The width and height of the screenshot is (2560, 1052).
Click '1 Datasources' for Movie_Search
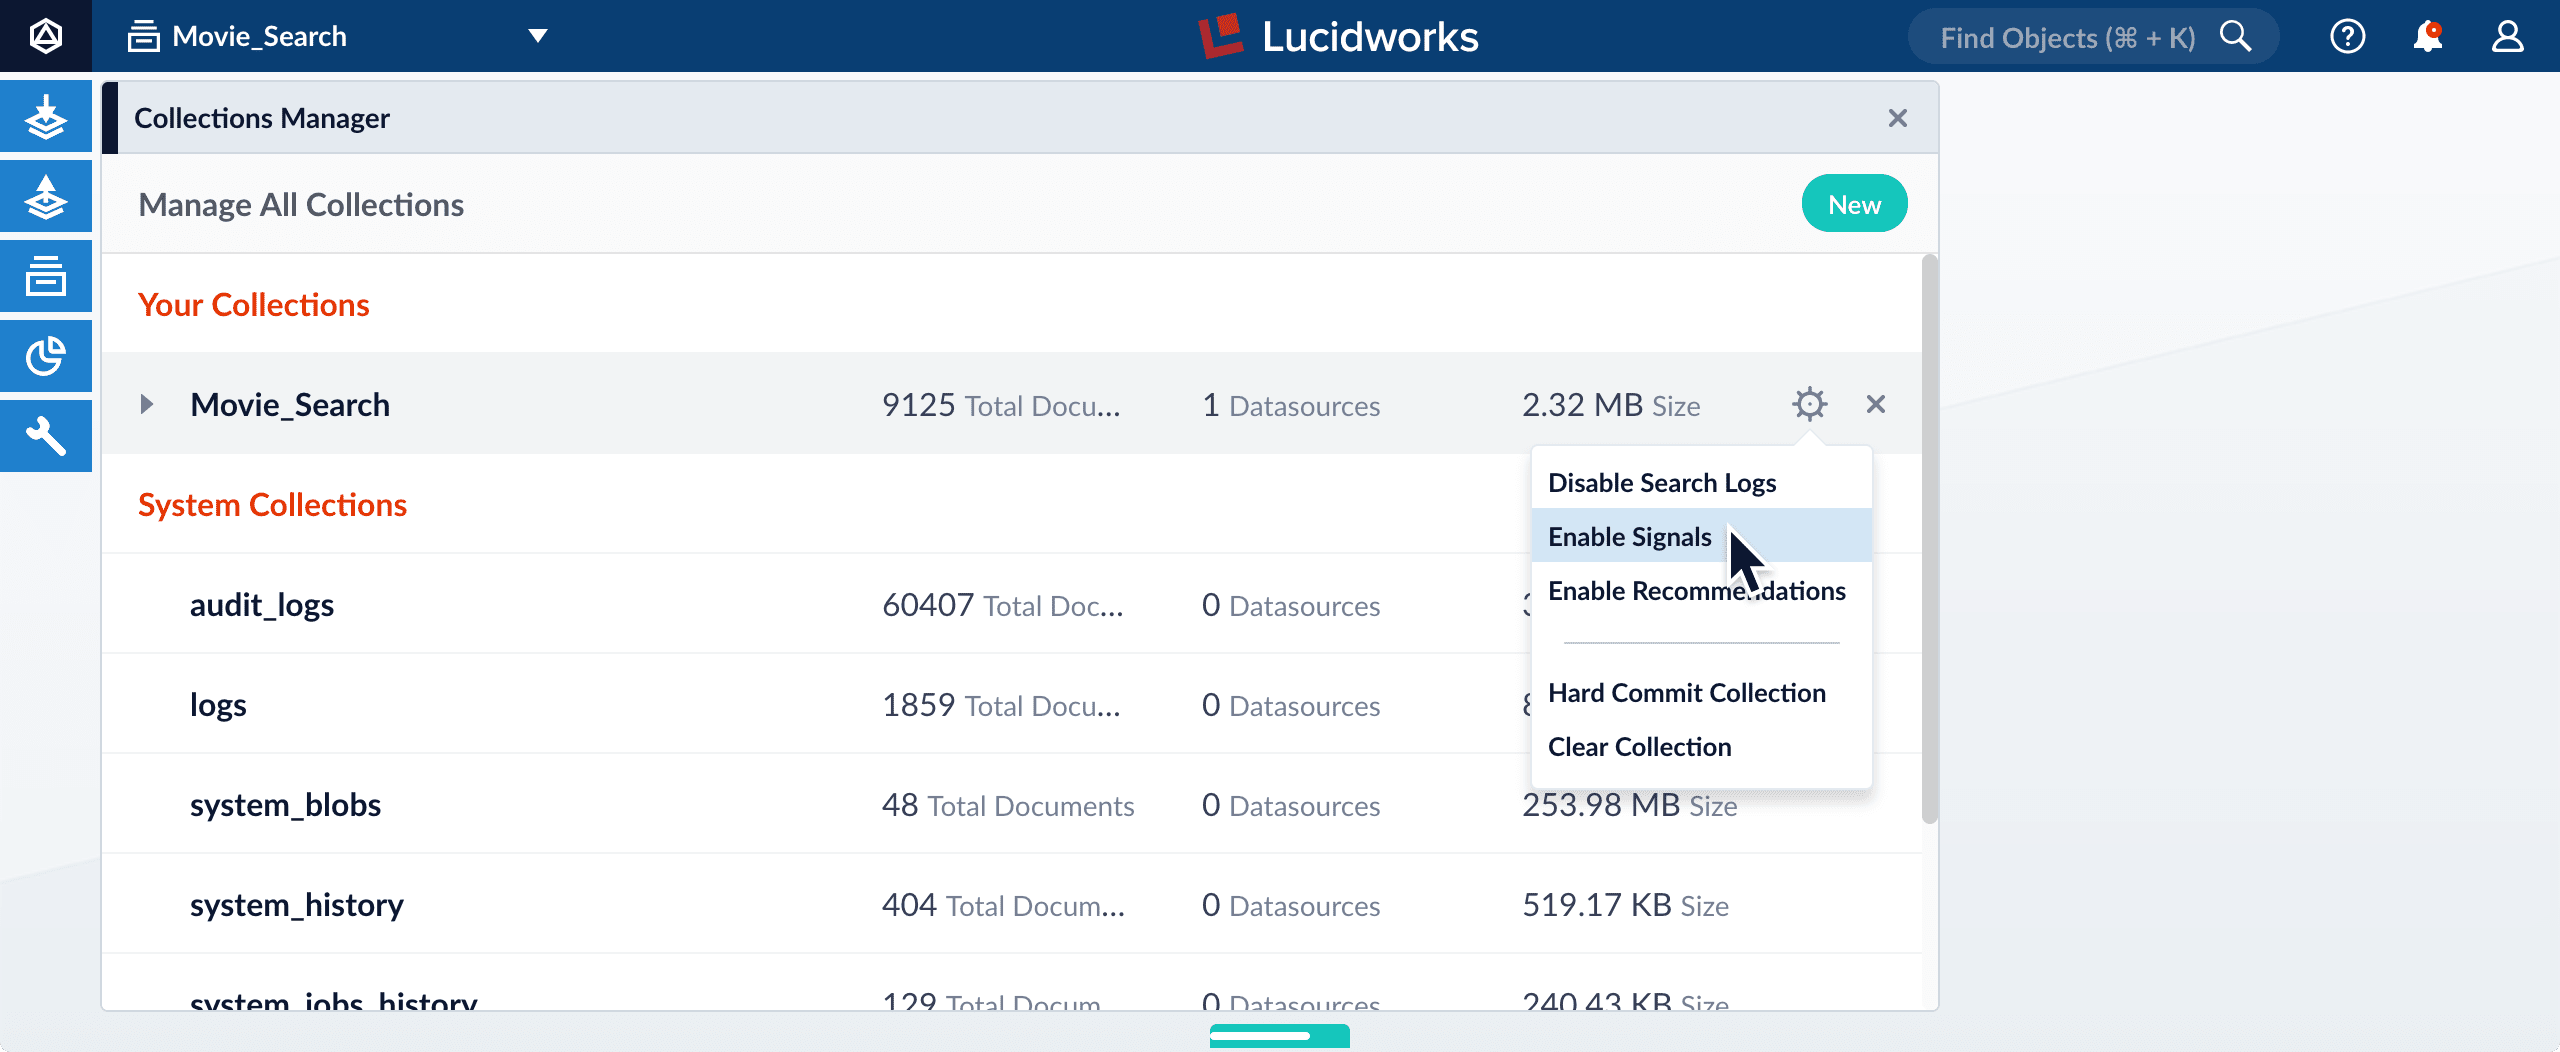[1291, 405]
